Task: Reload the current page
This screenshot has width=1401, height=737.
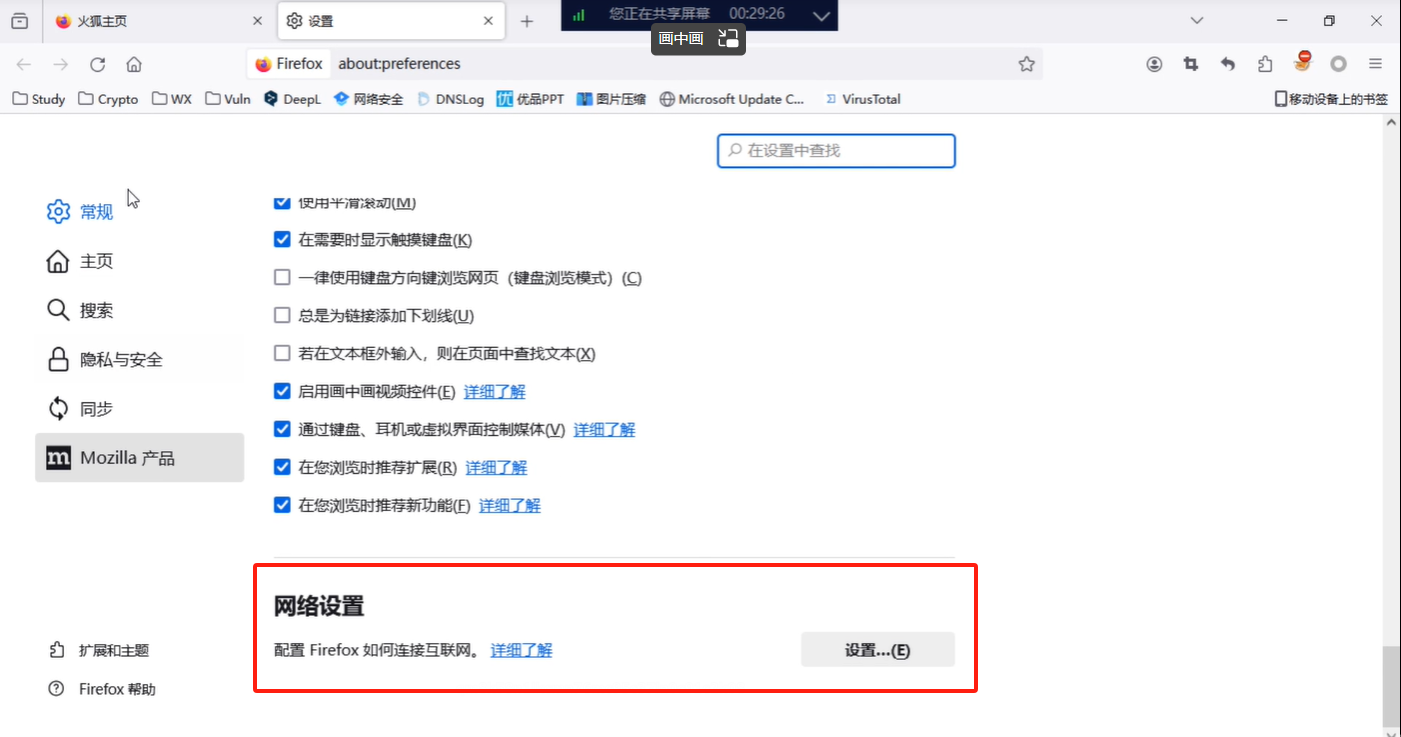Action: tap(97, 64)
